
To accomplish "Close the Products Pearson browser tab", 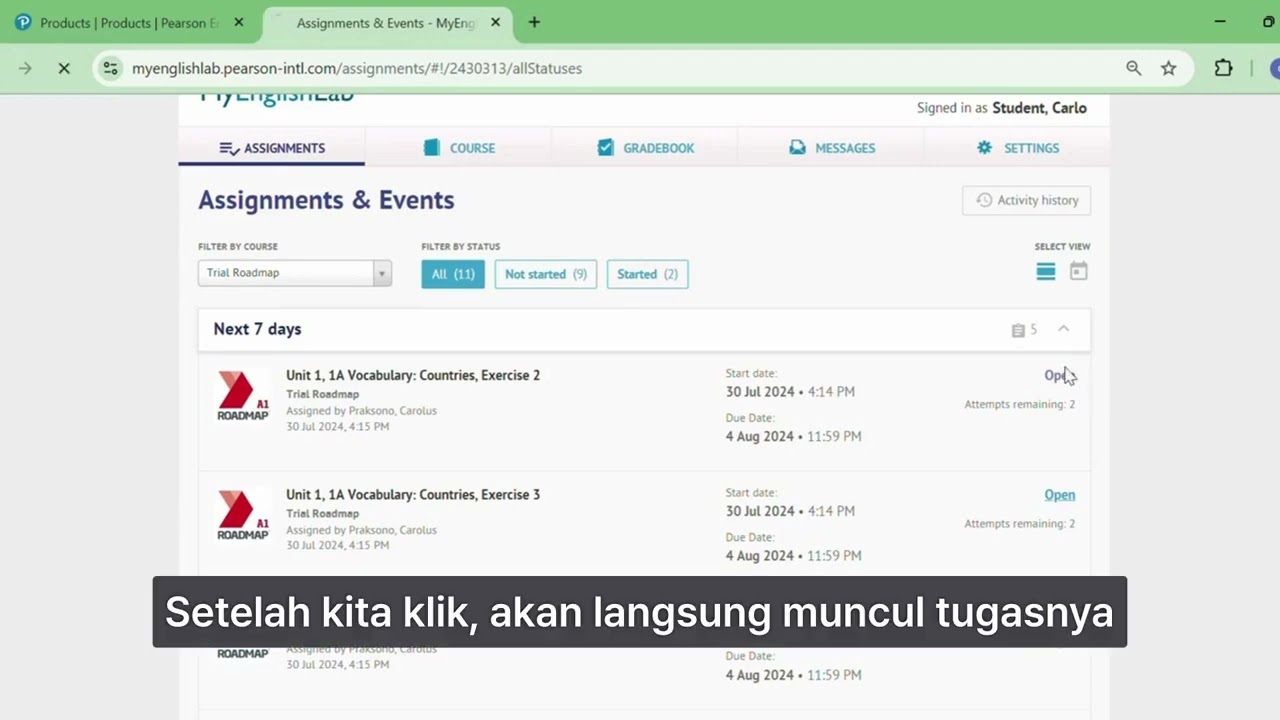I will point(238,22).
